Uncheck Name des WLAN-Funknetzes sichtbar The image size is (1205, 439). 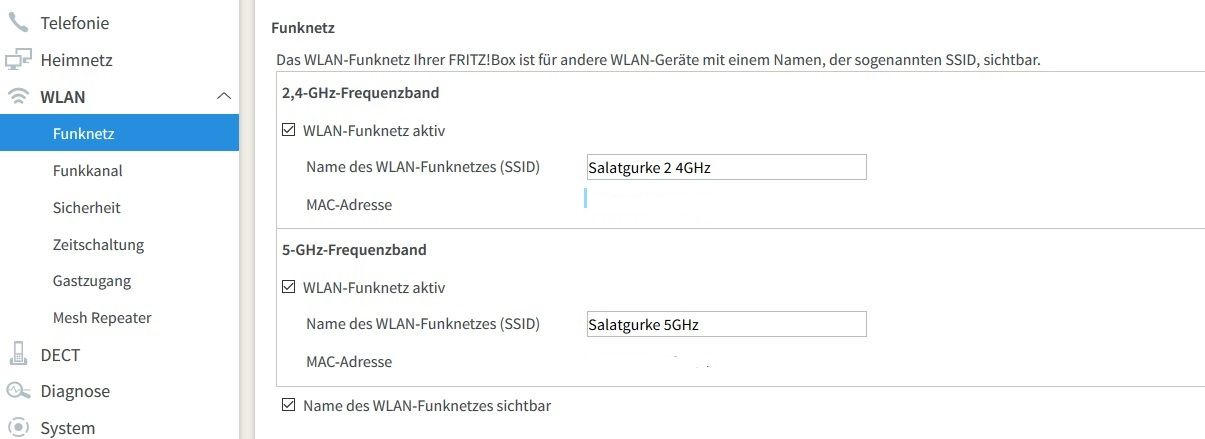(x=289, y=406)
